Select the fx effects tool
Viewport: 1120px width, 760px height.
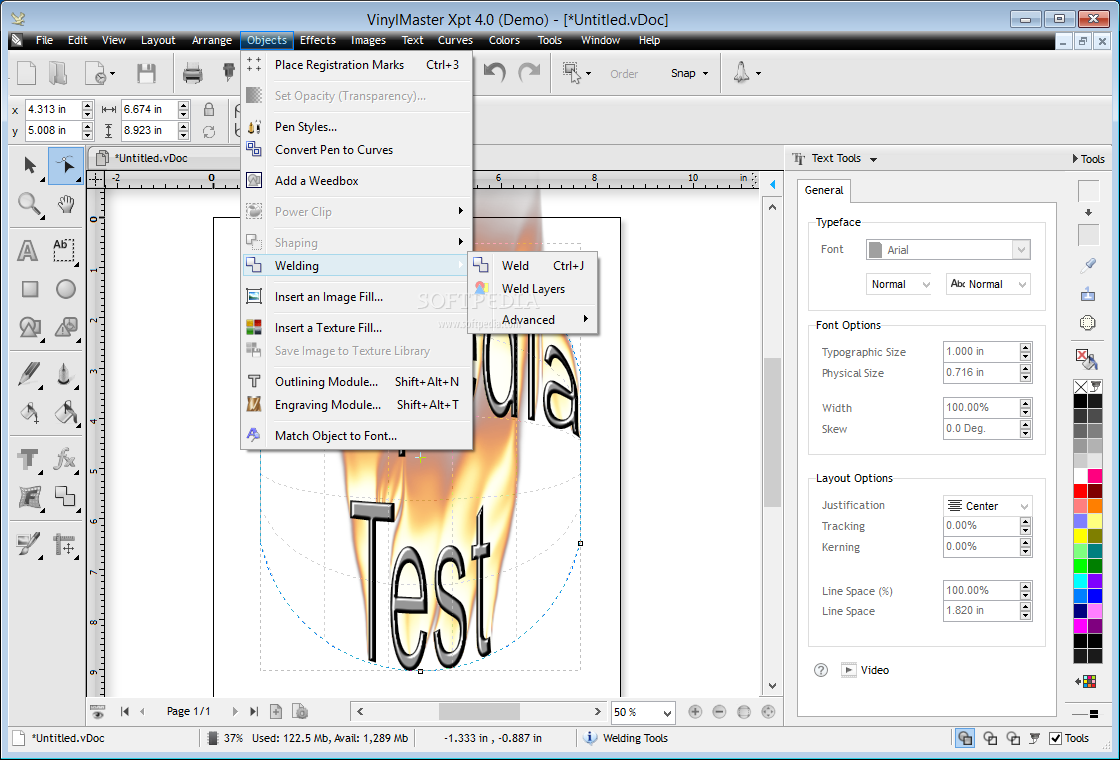click(x=65, y=458)
